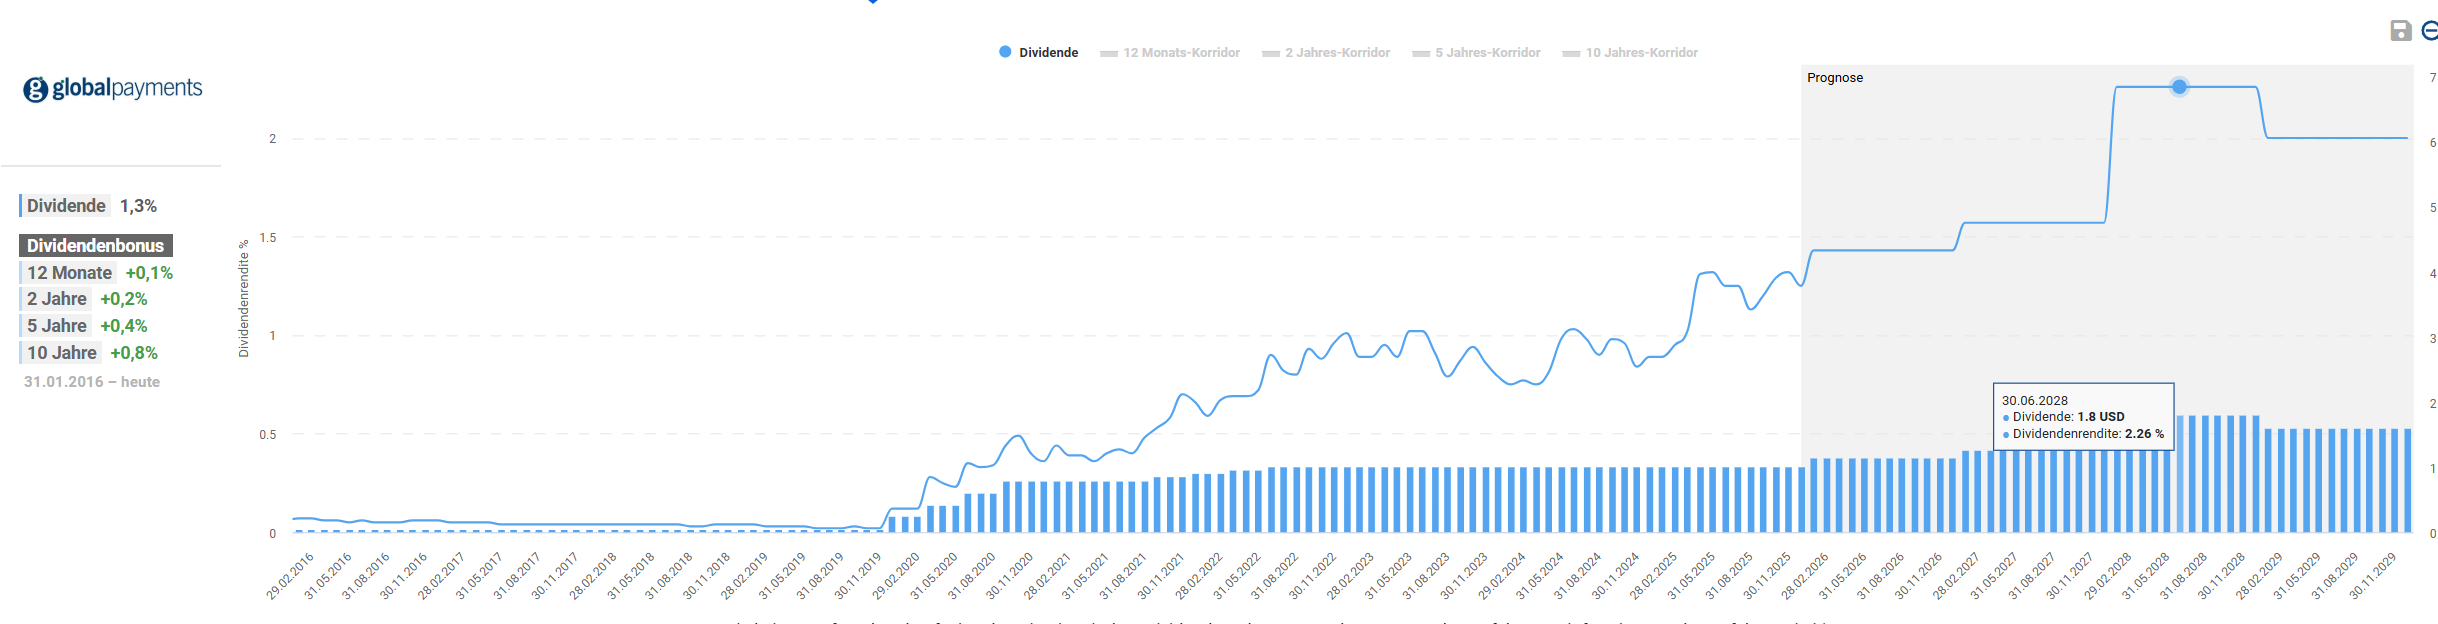2438x624 pixels.
Task: Select the 10 Jahre bonus row
Action: pos(62,353)
